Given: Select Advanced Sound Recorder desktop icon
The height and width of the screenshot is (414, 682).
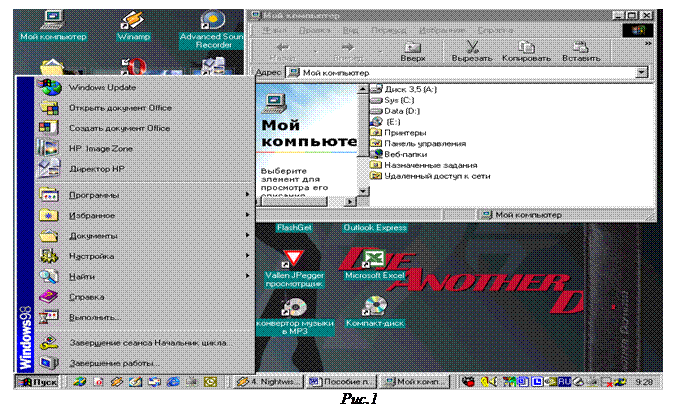Looking at the screenshot, I should click(x=212, y=30).
